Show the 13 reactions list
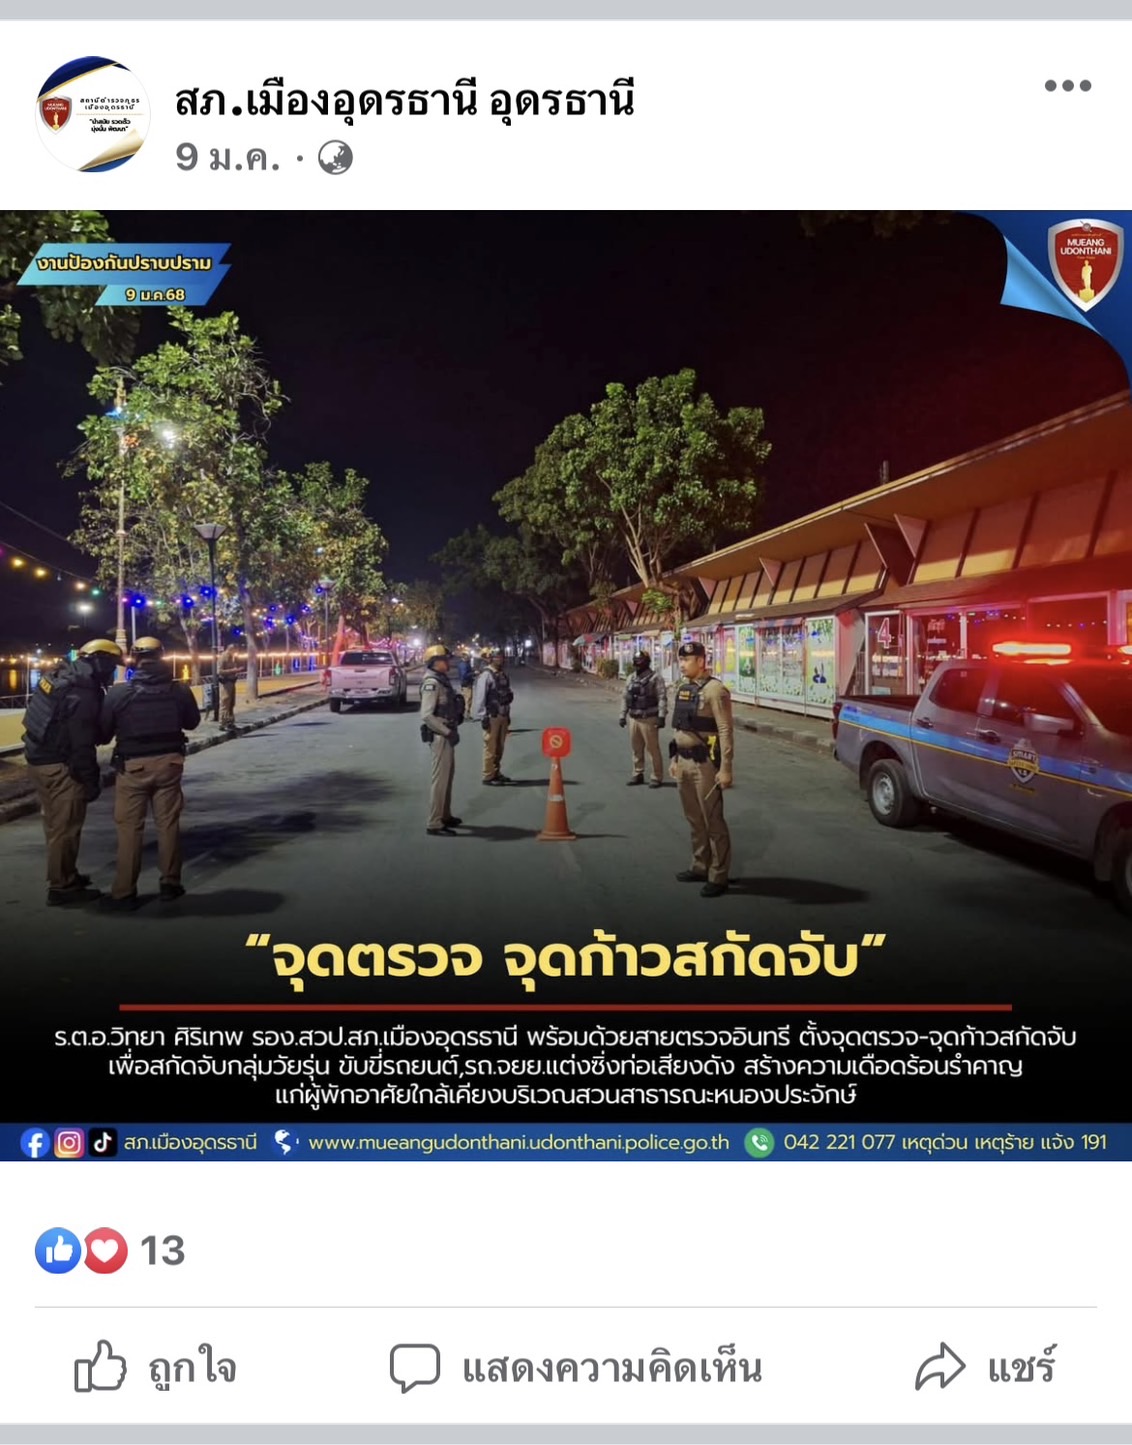 (162, 1250)
